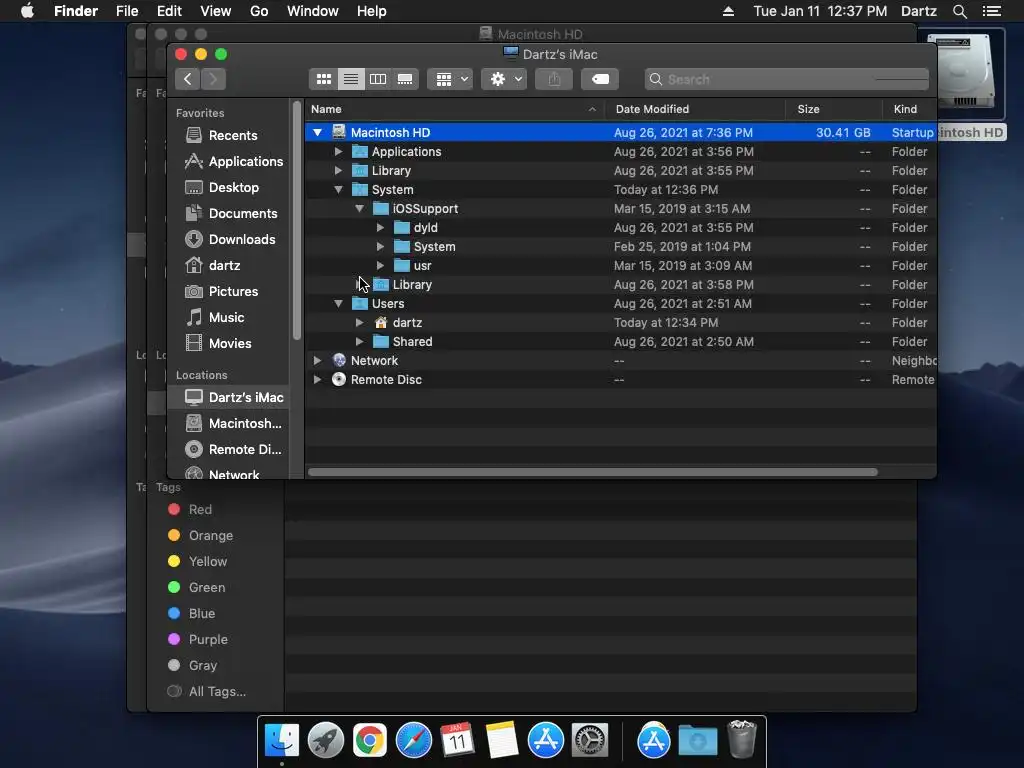This screenshot has width=1024, height=768.
Task: Click the horizontal scrollbar in file list
Action: [592, 472]
